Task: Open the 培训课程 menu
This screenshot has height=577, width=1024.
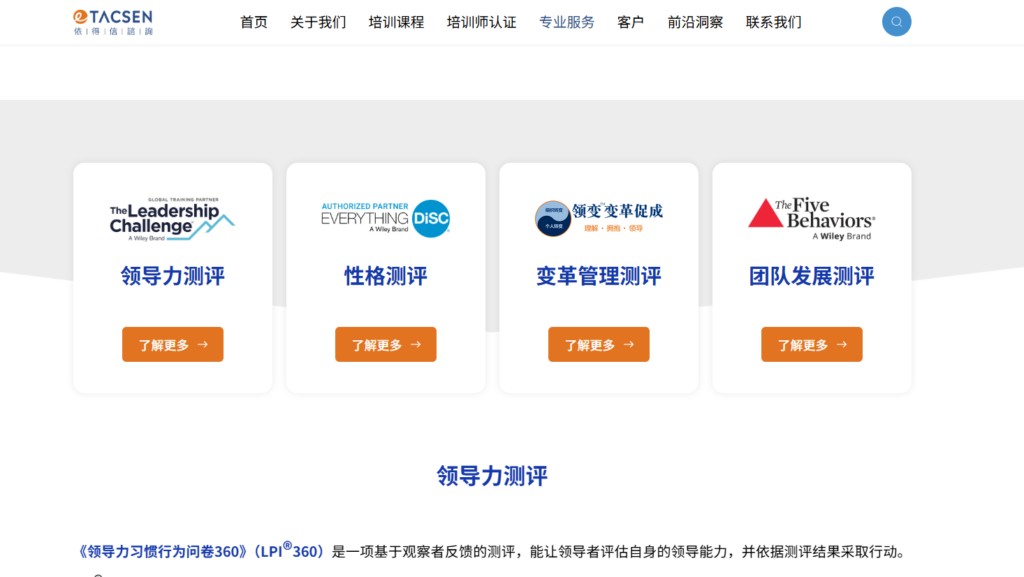Action: coord(396,22)
